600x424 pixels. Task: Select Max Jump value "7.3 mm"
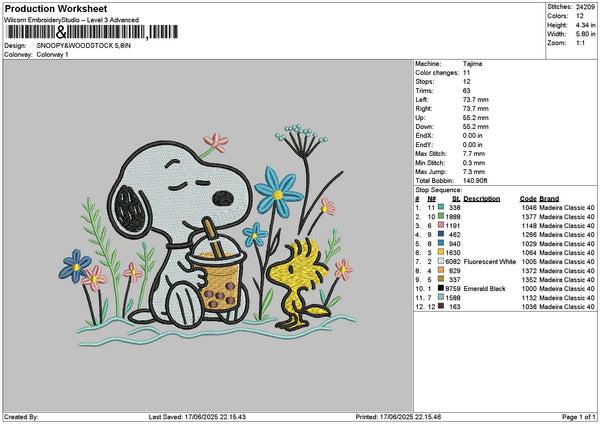[474, 172]
